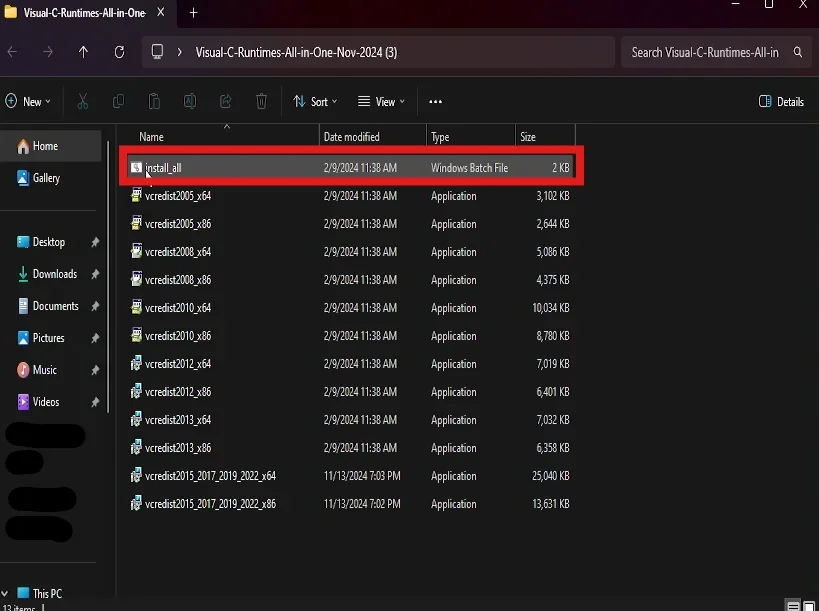Screen dimensions: 819x611
Task: Sort files by Date modified column
Action: 351,137
